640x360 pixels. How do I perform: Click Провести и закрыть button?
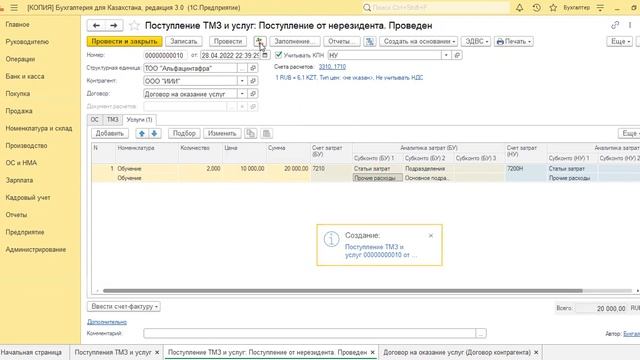(x=124, y=41)
